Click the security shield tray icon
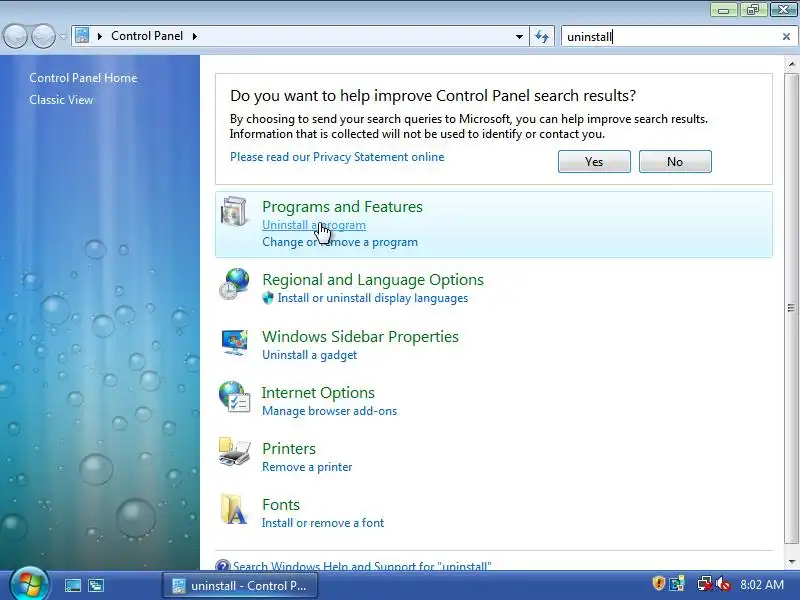The image size is (800, 600). [659, 583]
